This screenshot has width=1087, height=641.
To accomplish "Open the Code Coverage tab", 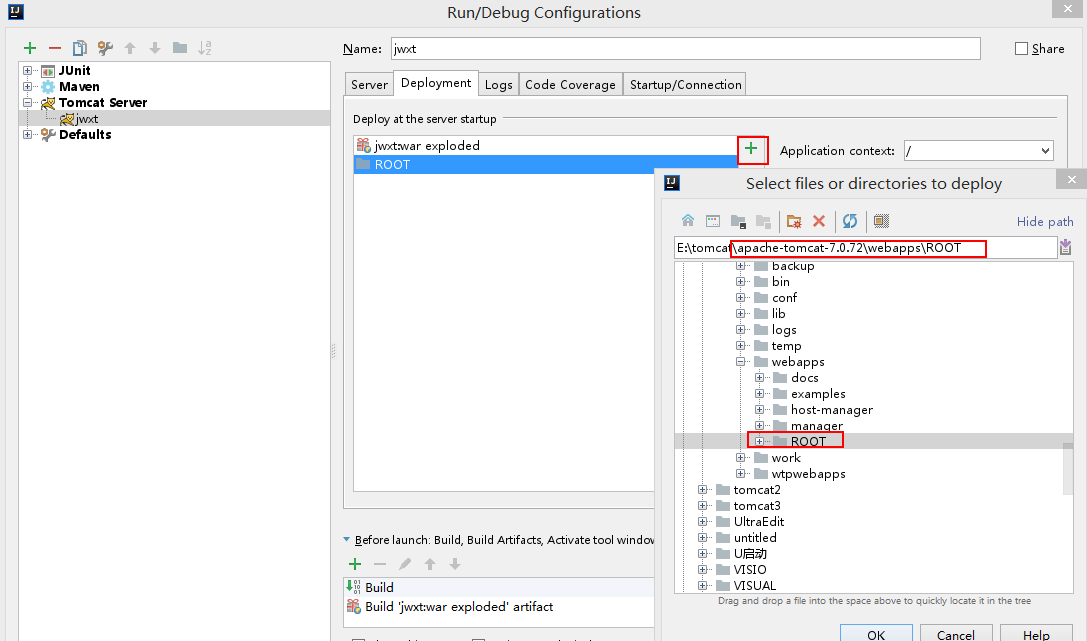I will point(571,85).
